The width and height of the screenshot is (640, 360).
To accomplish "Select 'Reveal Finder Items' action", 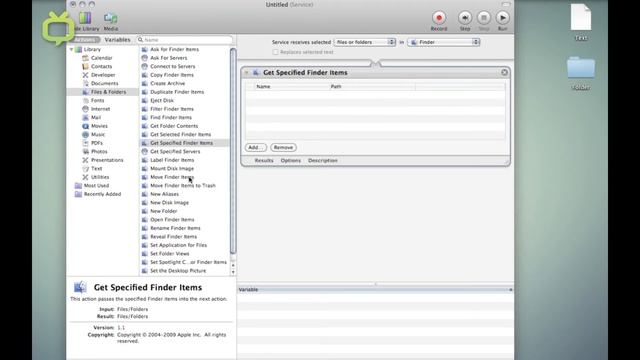I will (x=173, y=237).
